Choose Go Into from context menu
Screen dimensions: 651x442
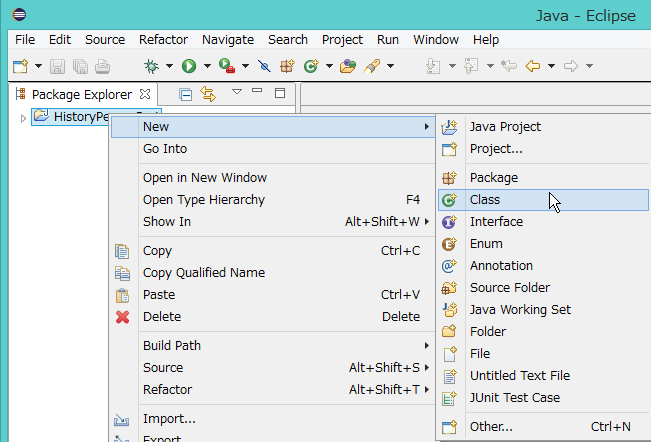tap(272, 149)
